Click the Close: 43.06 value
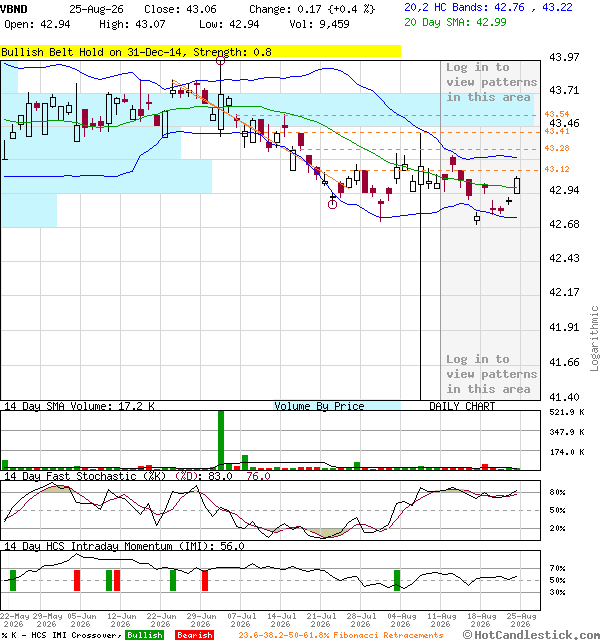This screenshot has height=640, width=600. (x=180, y=9)
